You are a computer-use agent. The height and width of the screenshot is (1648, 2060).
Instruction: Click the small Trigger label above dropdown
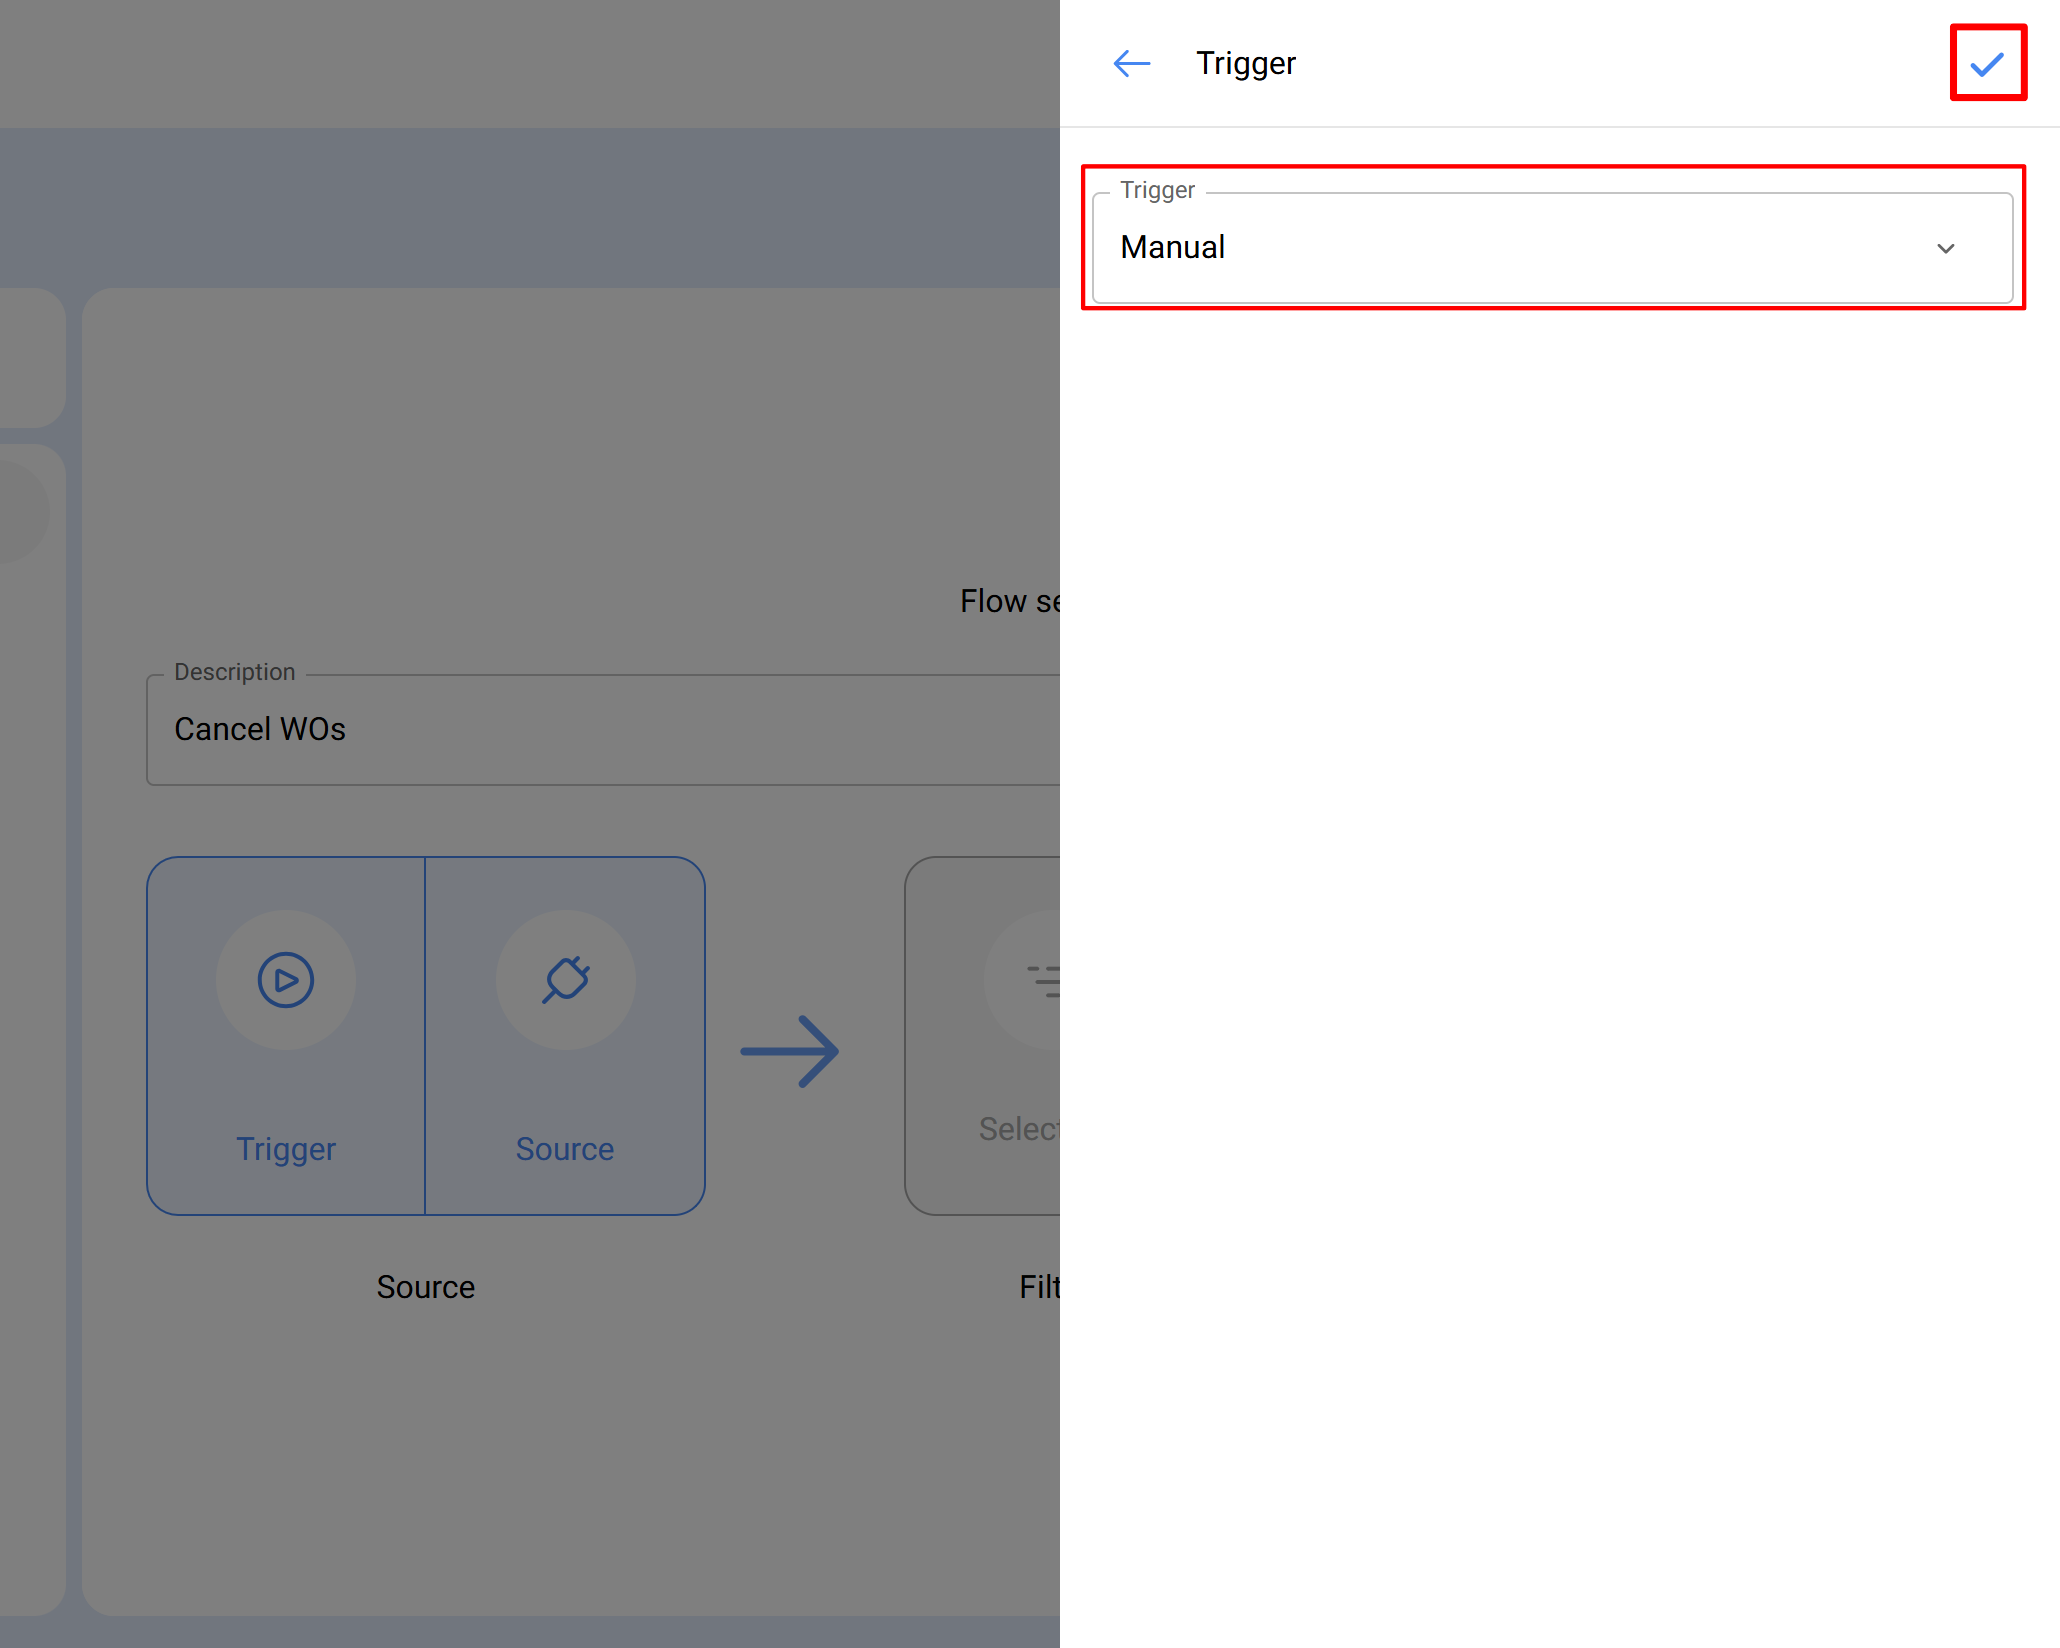point(1158,190)
